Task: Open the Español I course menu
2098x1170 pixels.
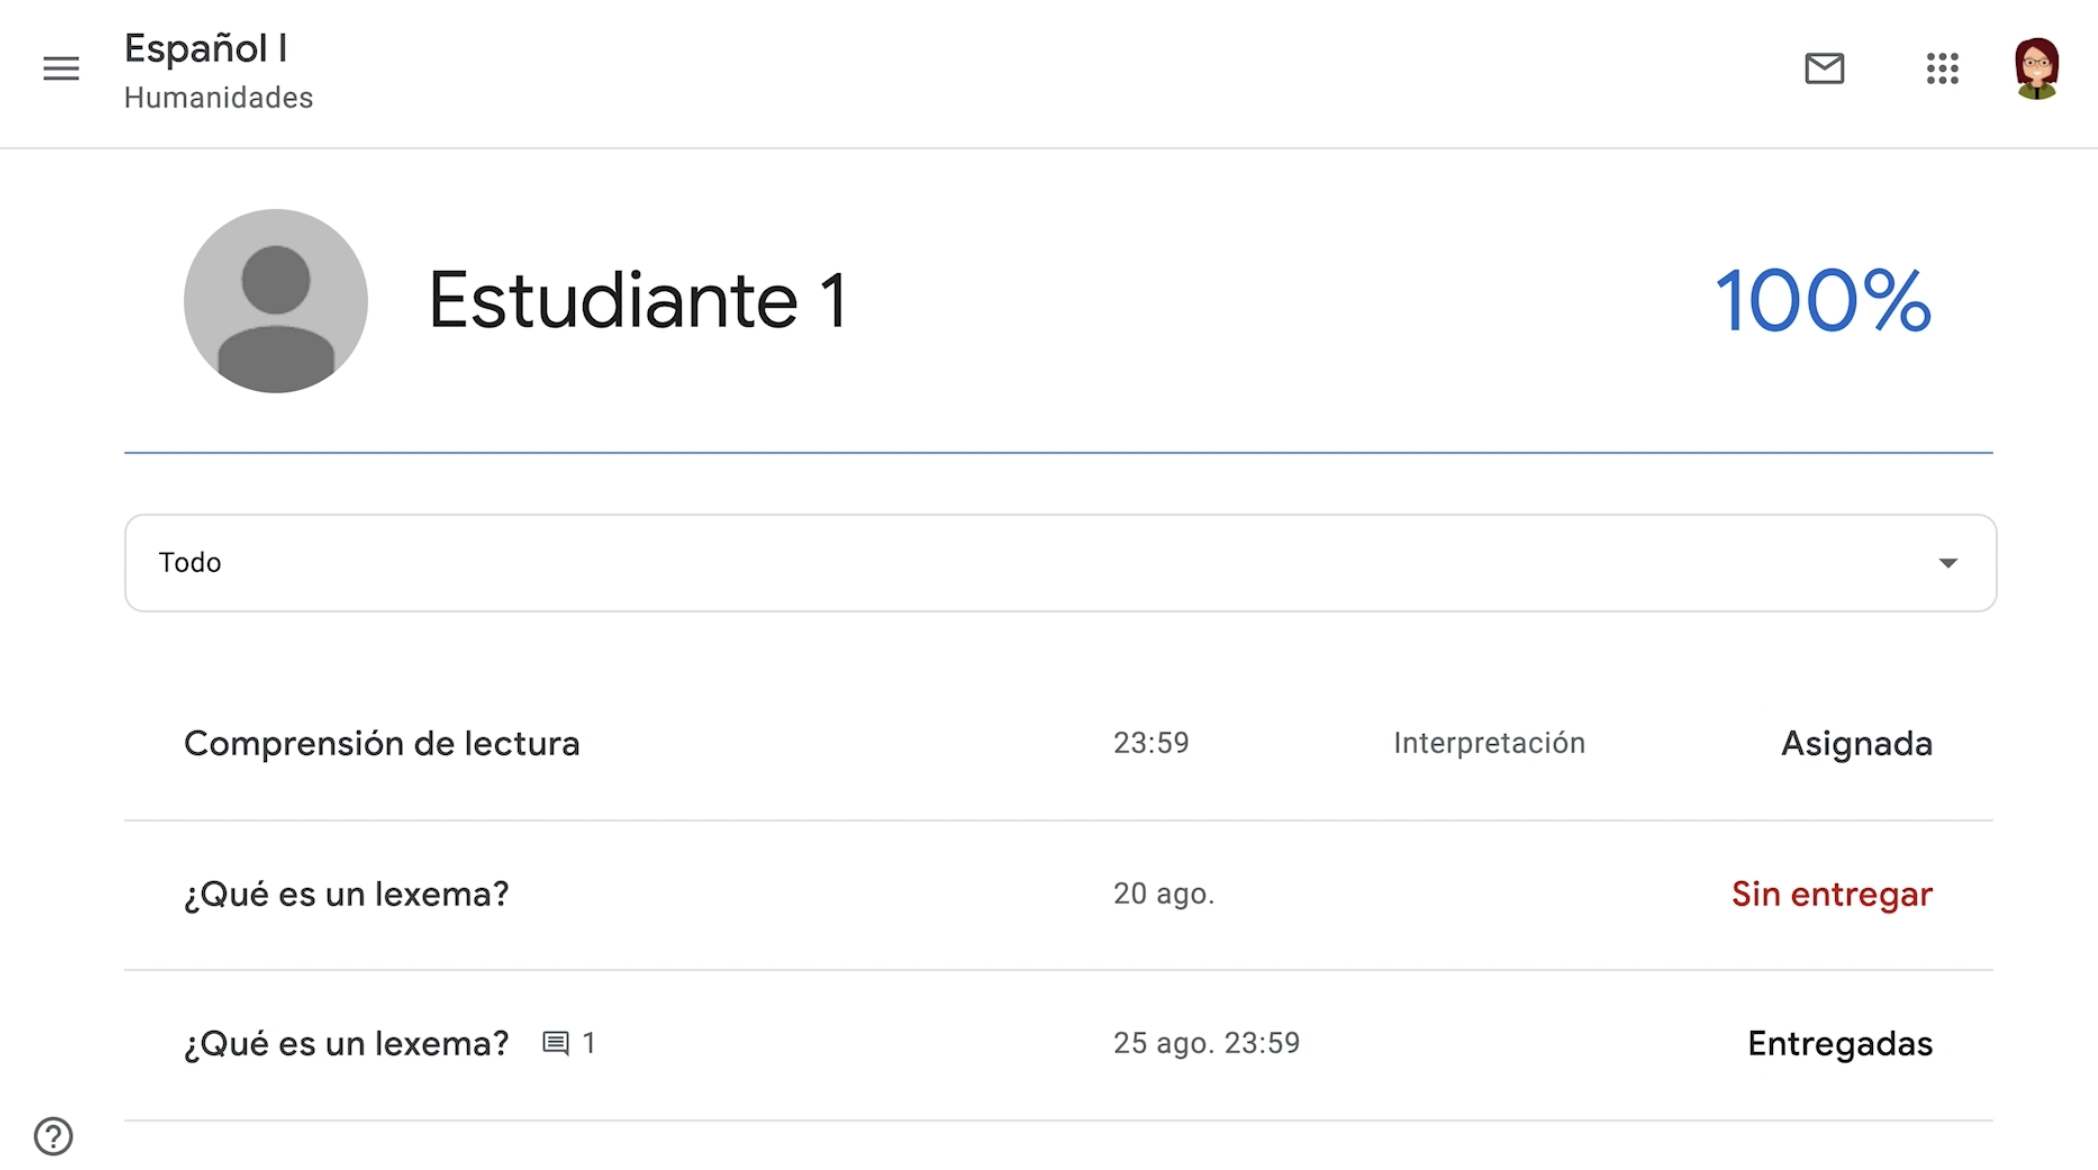Action: tap(58, 66)
